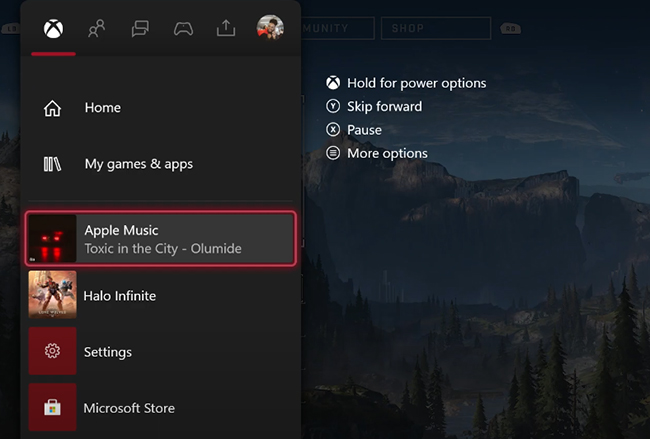Image resolution: width=650 pixels, height=439 pixels.
Task: Open the capture and share icon
Action: point(226,28)
